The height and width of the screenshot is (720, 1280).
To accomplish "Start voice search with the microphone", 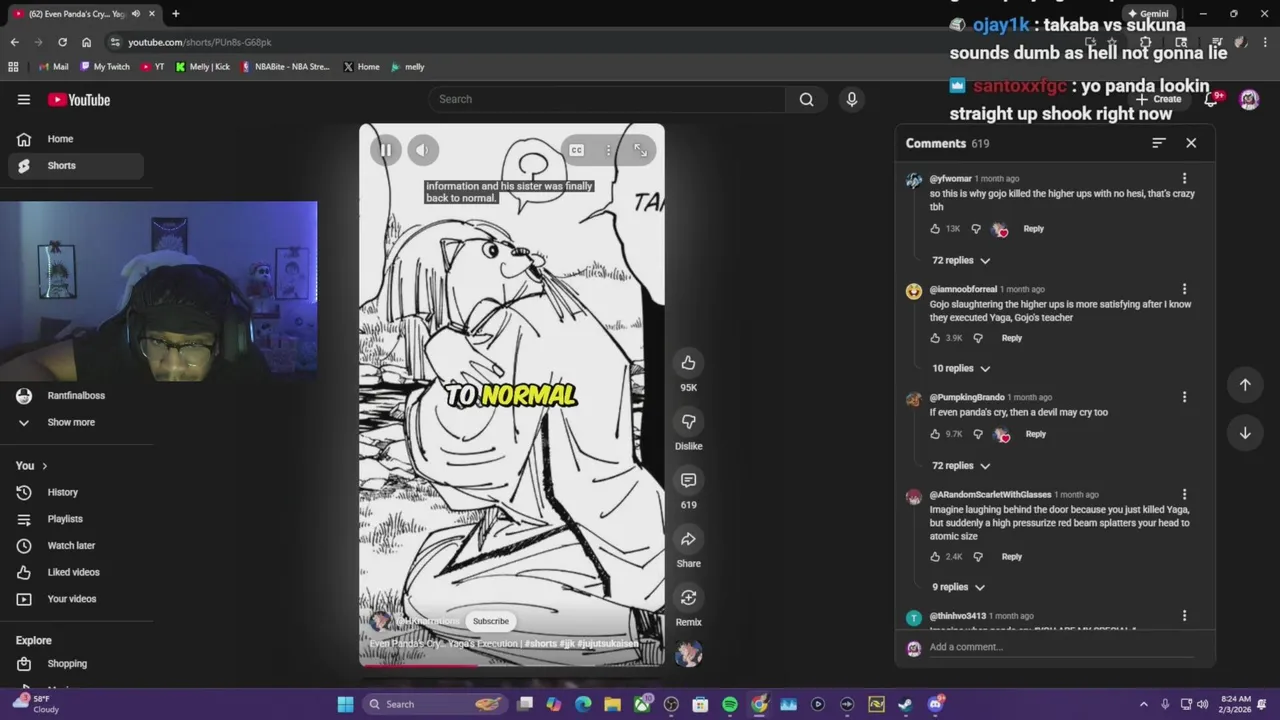I will tap(852, 99).
